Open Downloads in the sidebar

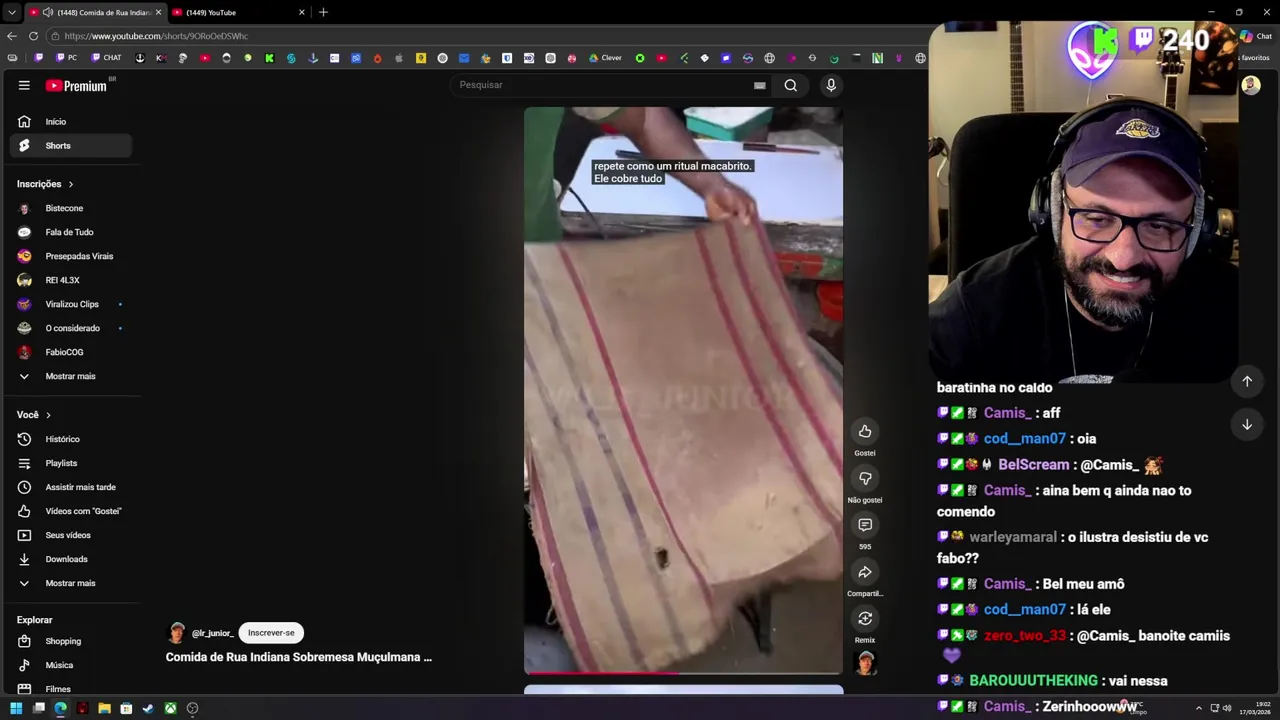click(70, 559)
